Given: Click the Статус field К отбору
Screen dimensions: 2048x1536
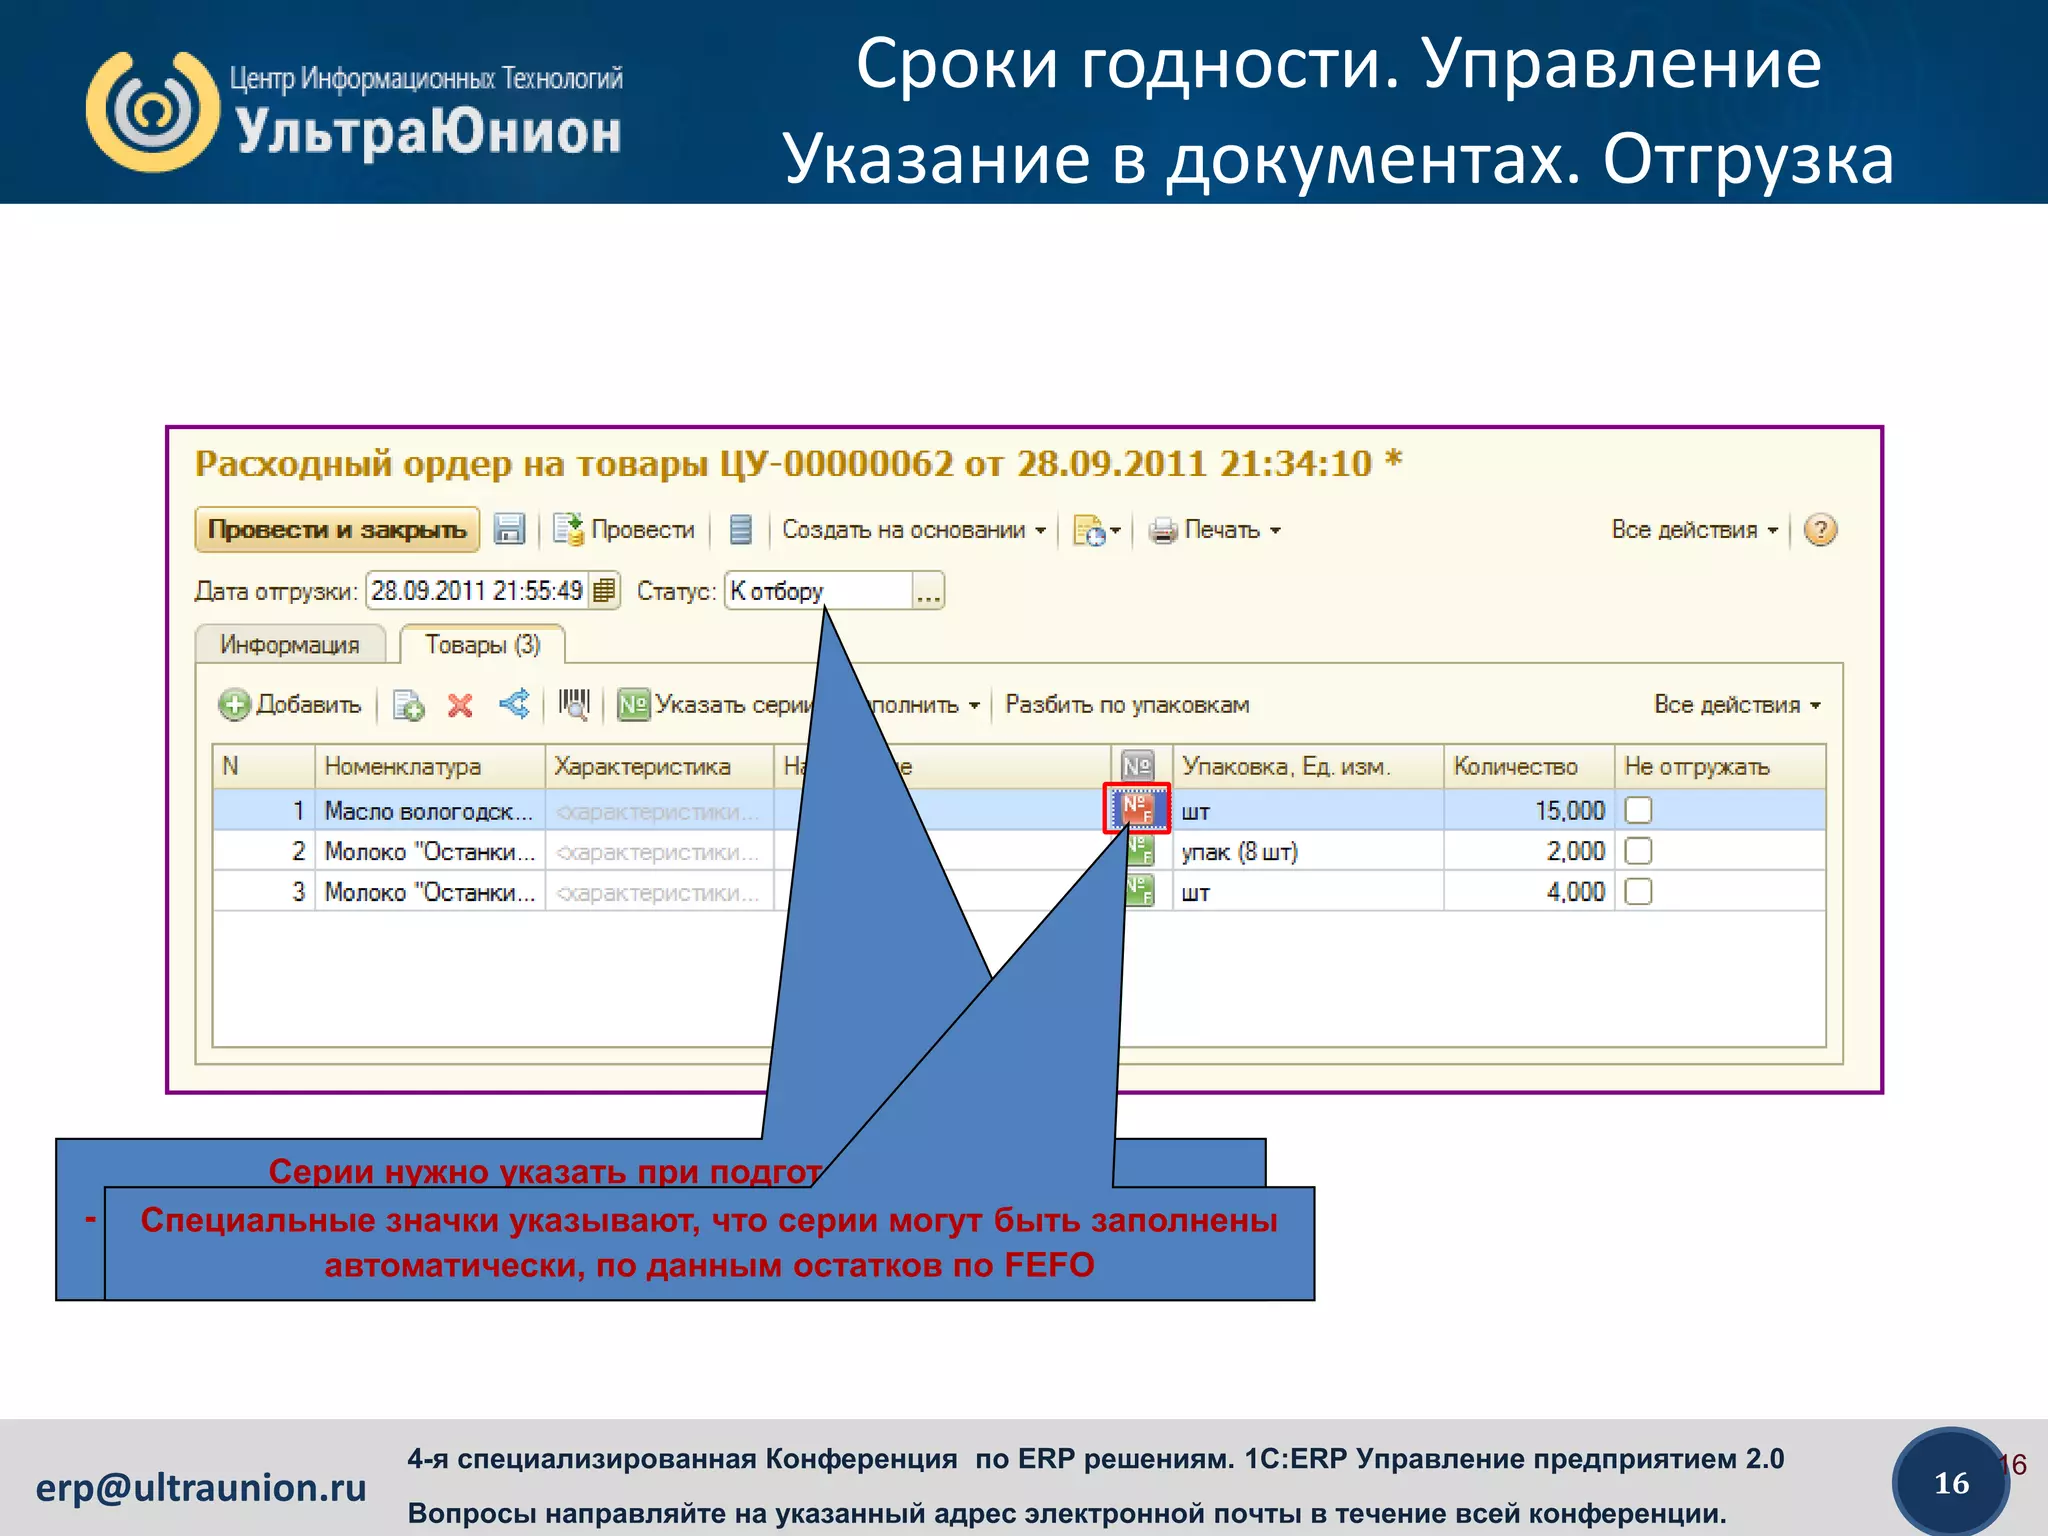Looking at the screenshot, I should click(x=819, y=591).
